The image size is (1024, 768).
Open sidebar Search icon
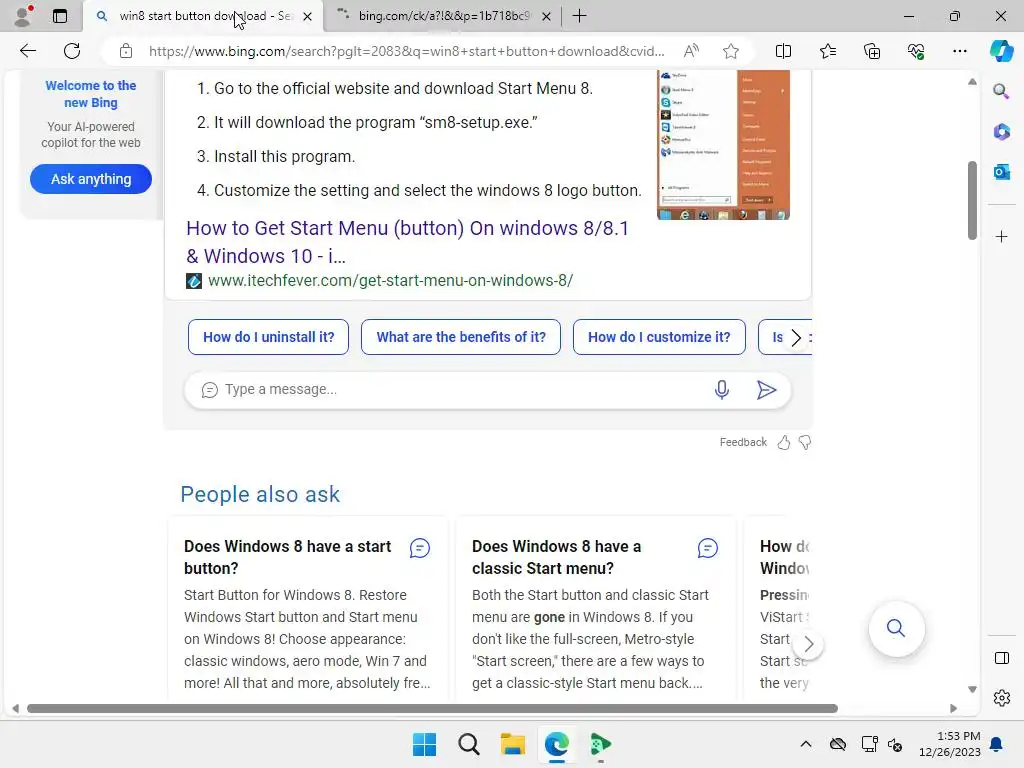(x=1001, y=91)
